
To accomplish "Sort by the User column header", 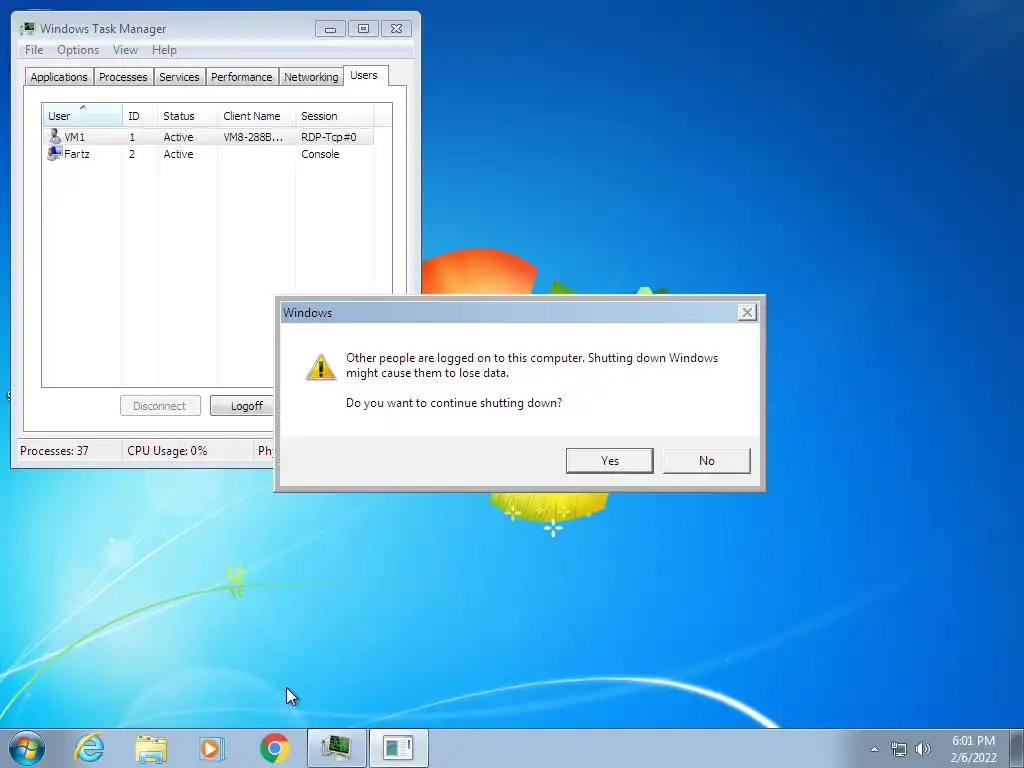I will (82, 116).
